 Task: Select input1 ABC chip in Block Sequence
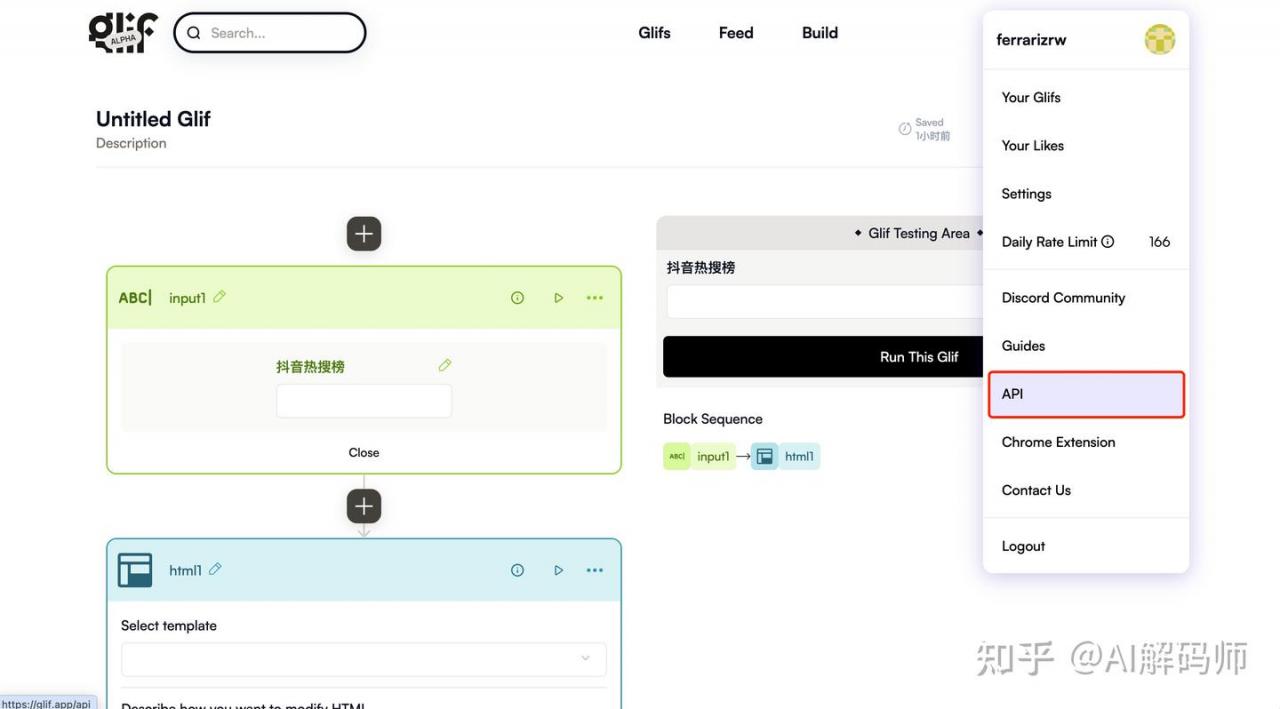pyautogui.click(x=699, y=457)
